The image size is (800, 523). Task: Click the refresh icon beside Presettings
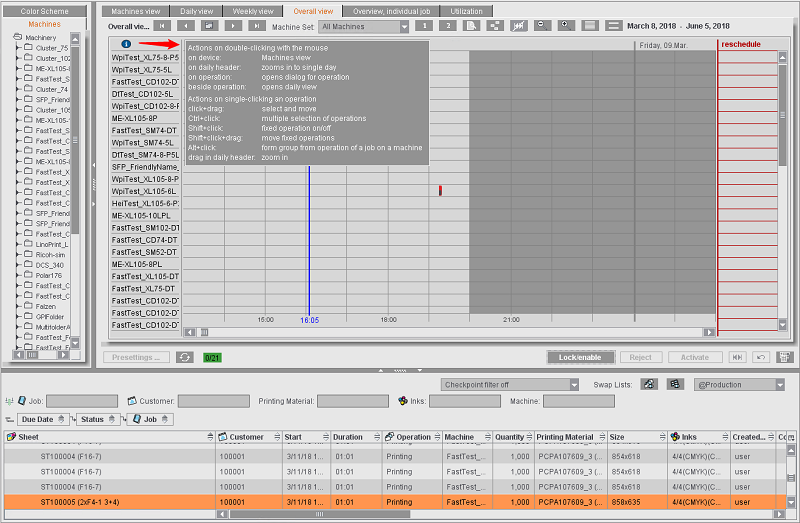pos(185,357)
